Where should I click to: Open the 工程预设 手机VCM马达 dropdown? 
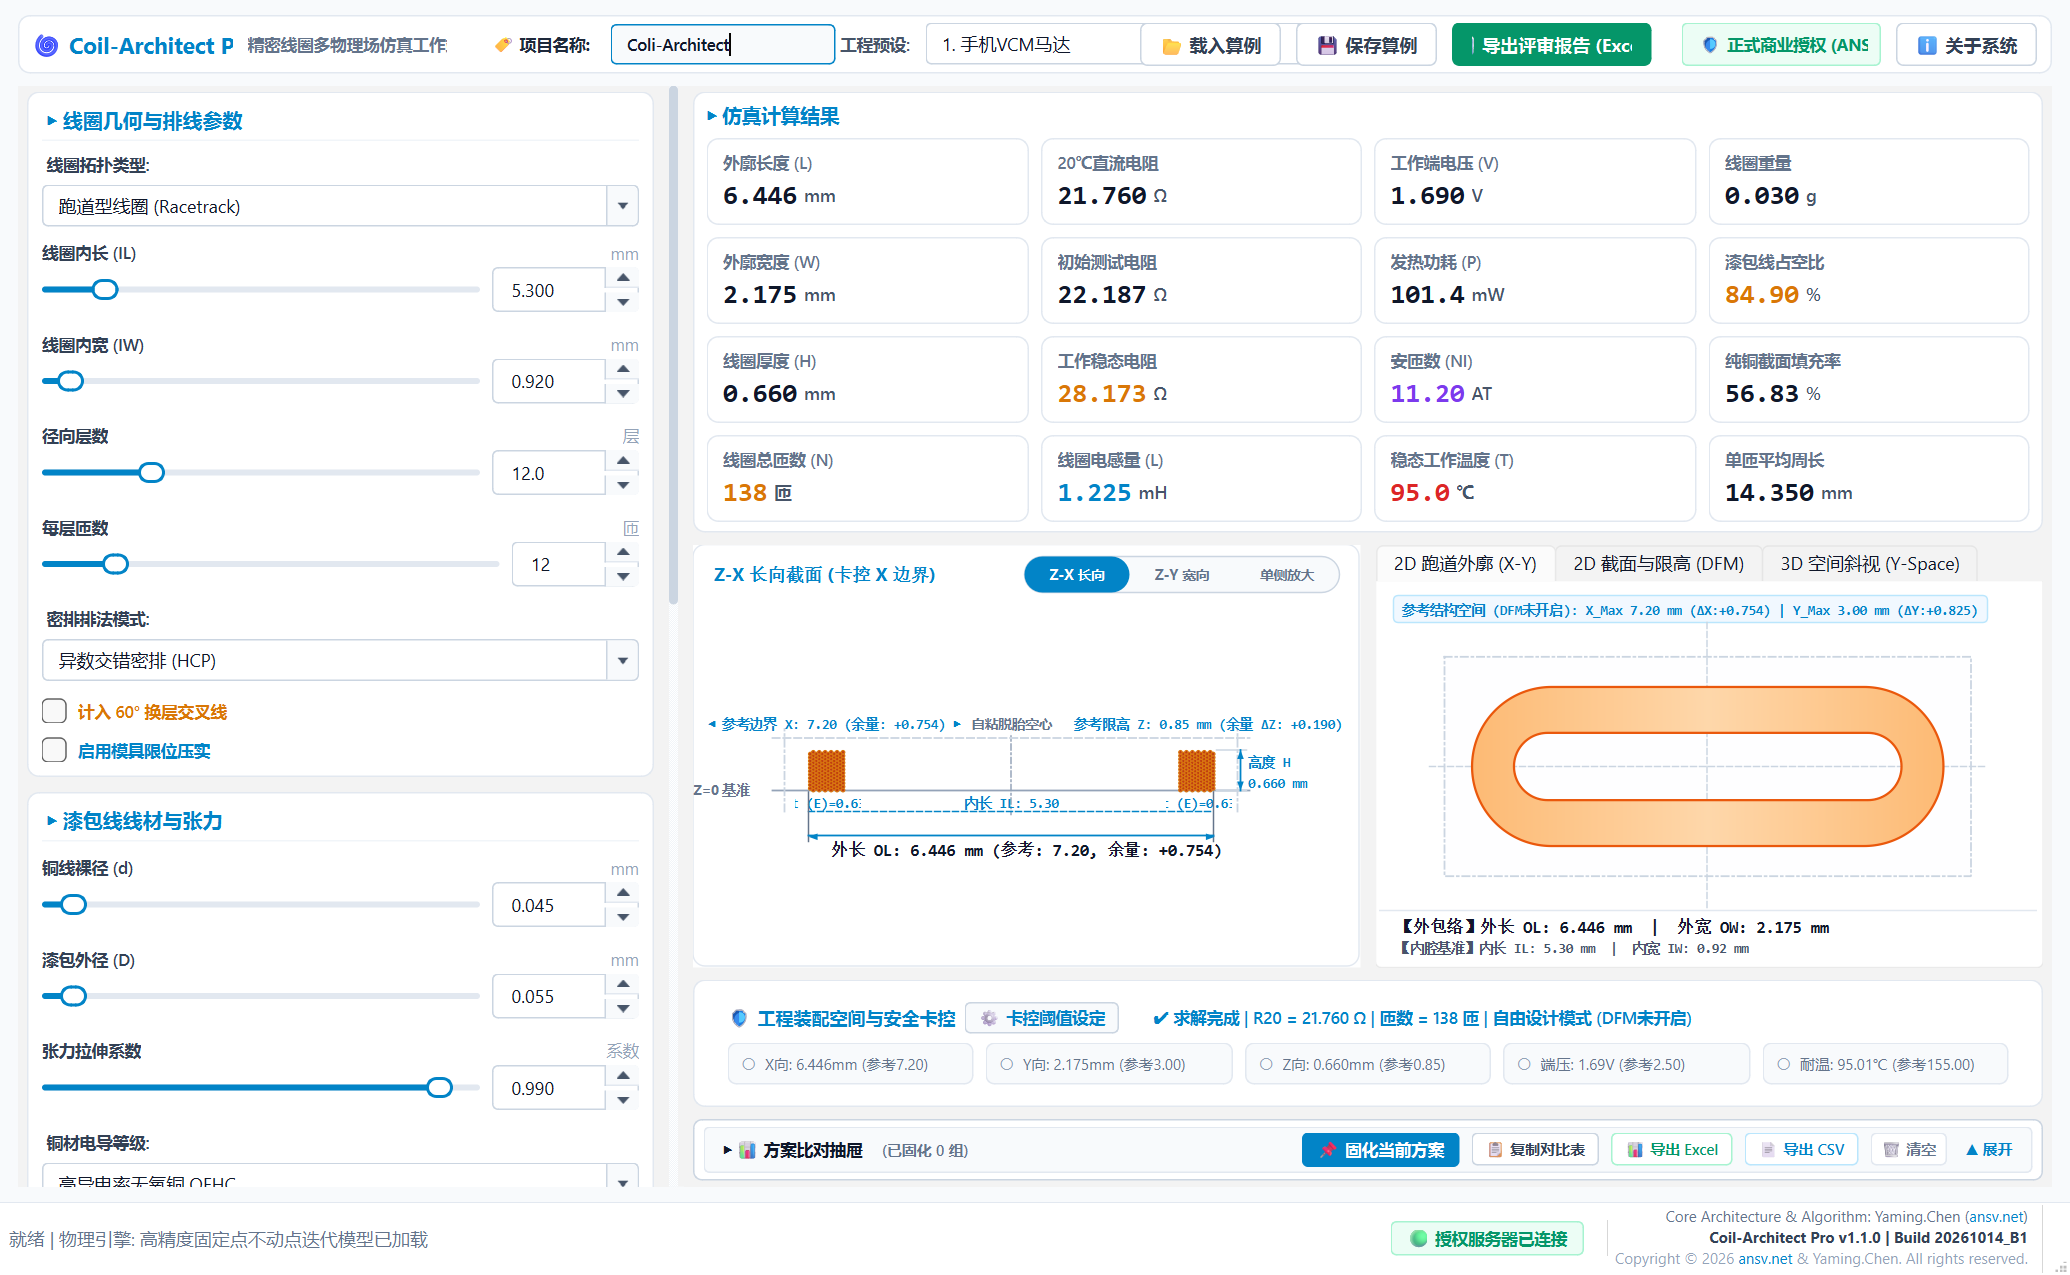[1033, 45]
